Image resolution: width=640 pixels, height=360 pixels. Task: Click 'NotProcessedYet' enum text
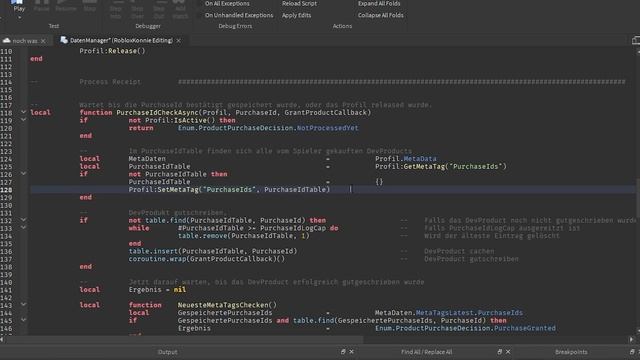tap(327, 128)
